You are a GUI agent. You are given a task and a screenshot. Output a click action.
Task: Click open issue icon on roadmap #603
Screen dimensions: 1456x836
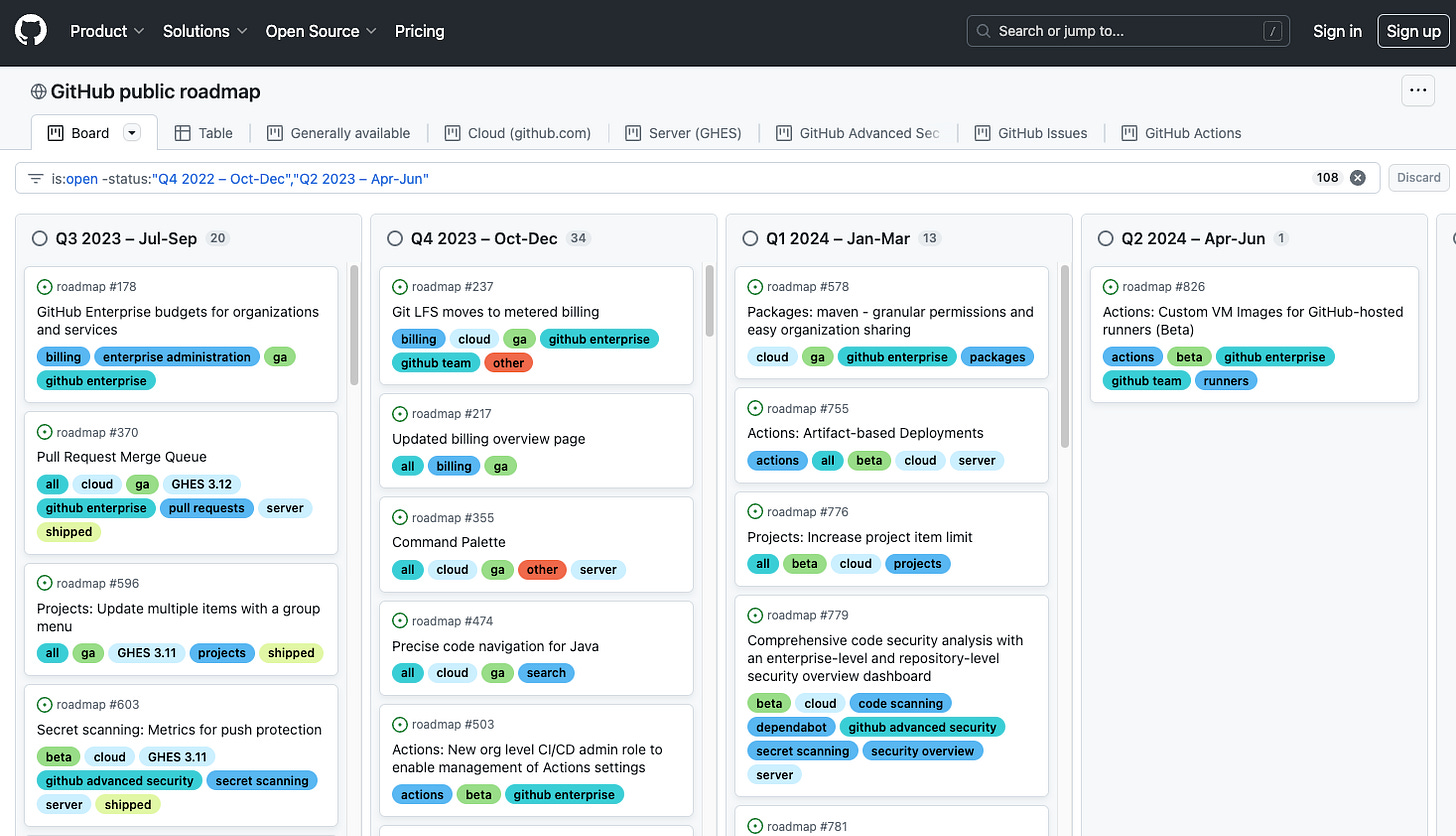45,704
